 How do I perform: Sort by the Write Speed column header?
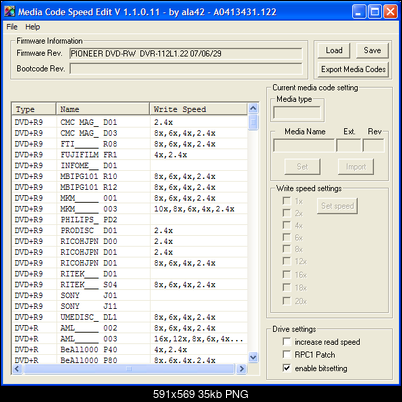198,109
